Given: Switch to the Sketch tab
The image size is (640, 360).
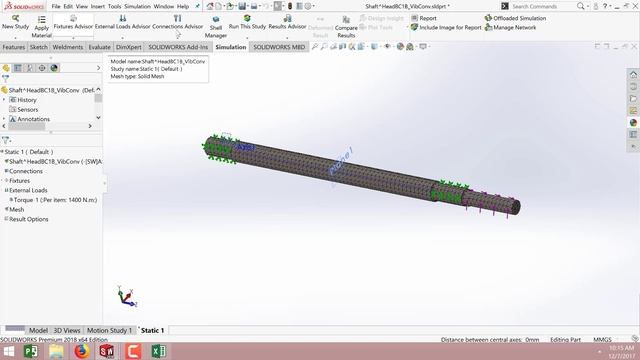Looking at the screenshot, I should tap(39, 47).
